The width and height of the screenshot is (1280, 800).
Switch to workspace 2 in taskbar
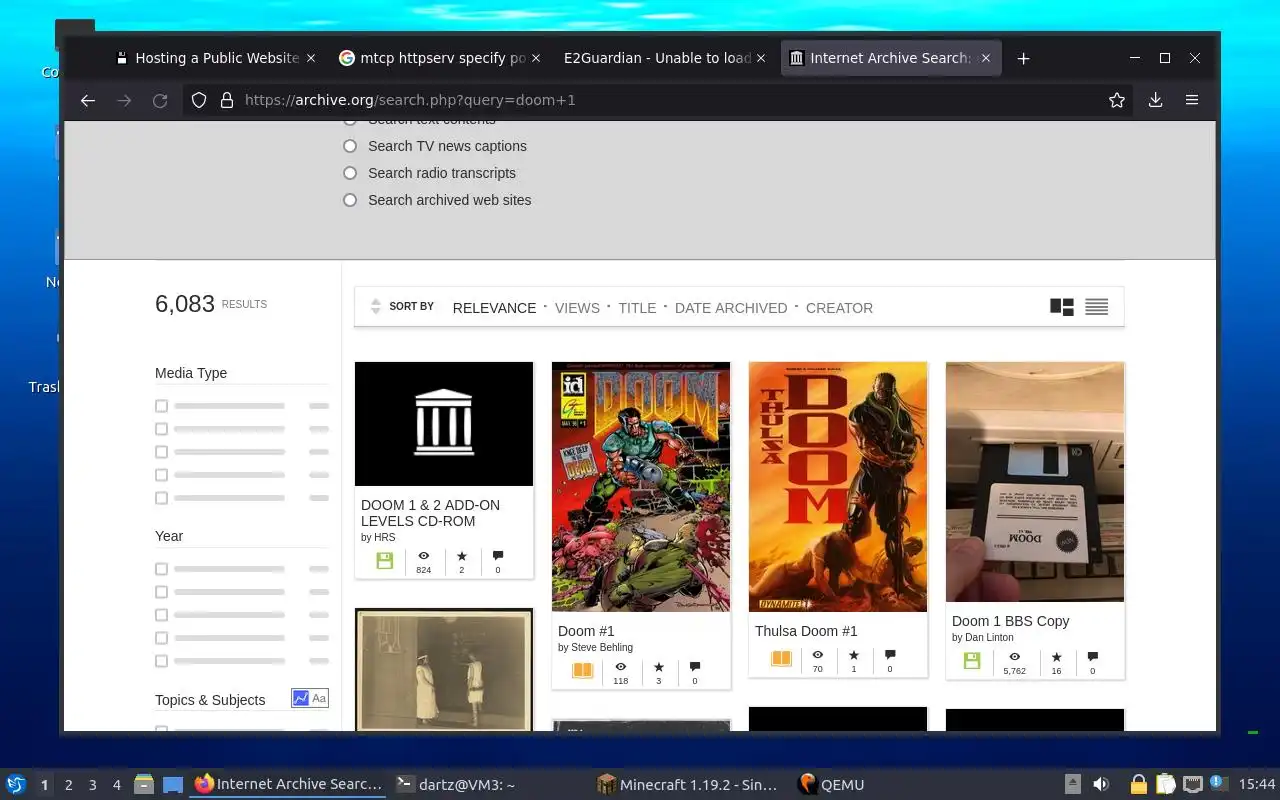69,785
